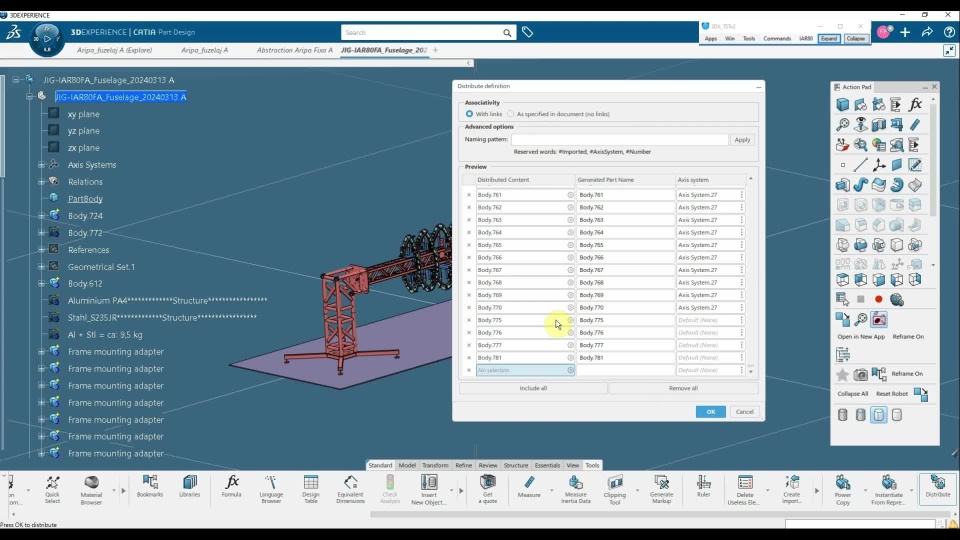The width and height of the screenshot is (960, 540).
Task: Open the Material Browser
Action: (91, 489)
